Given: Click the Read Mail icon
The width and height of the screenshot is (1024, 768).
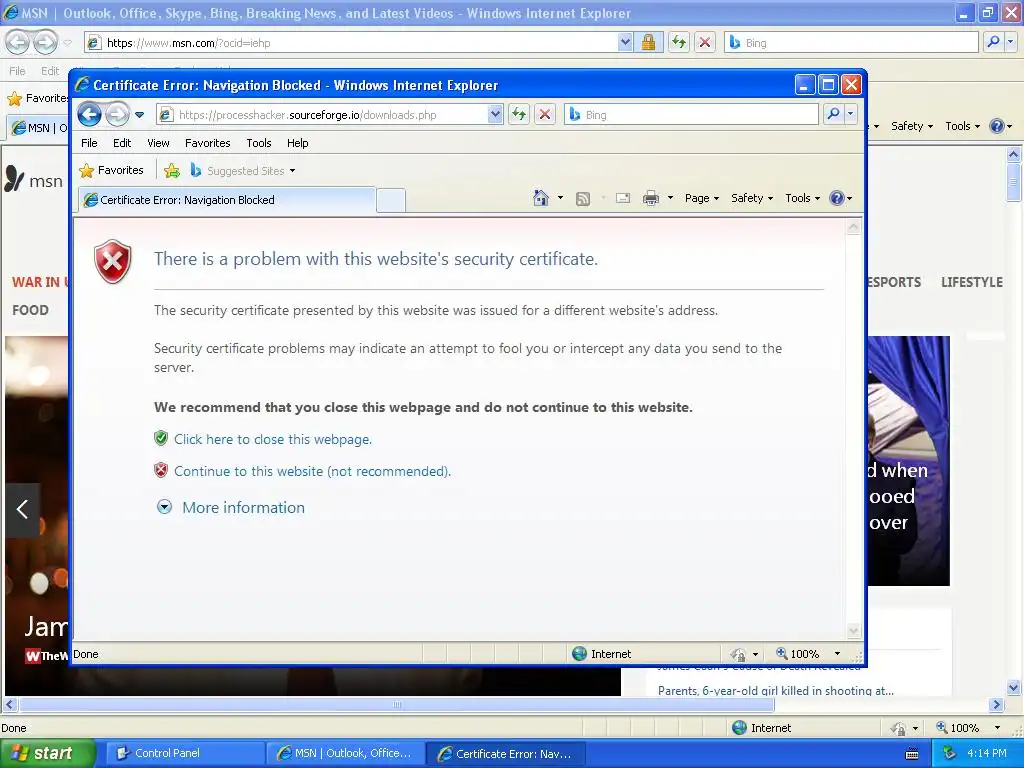Looking at the screenshot, I should (623, 198).
